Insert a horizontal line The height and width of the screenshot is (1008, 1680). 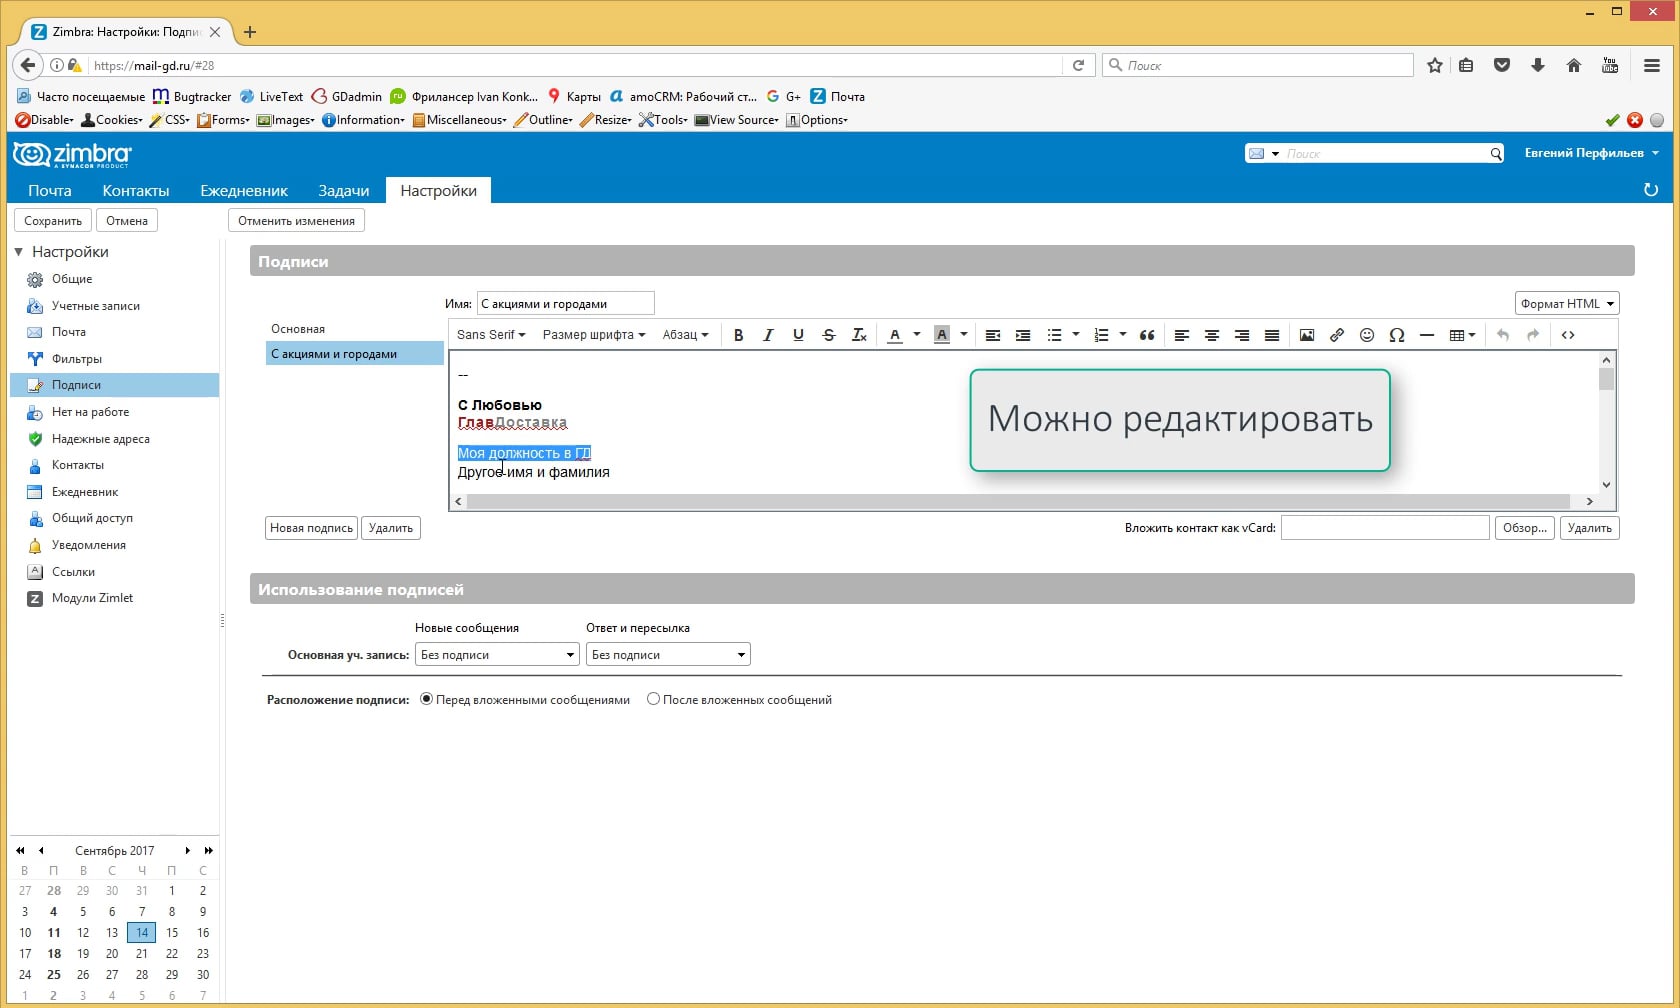point(1427,335)
